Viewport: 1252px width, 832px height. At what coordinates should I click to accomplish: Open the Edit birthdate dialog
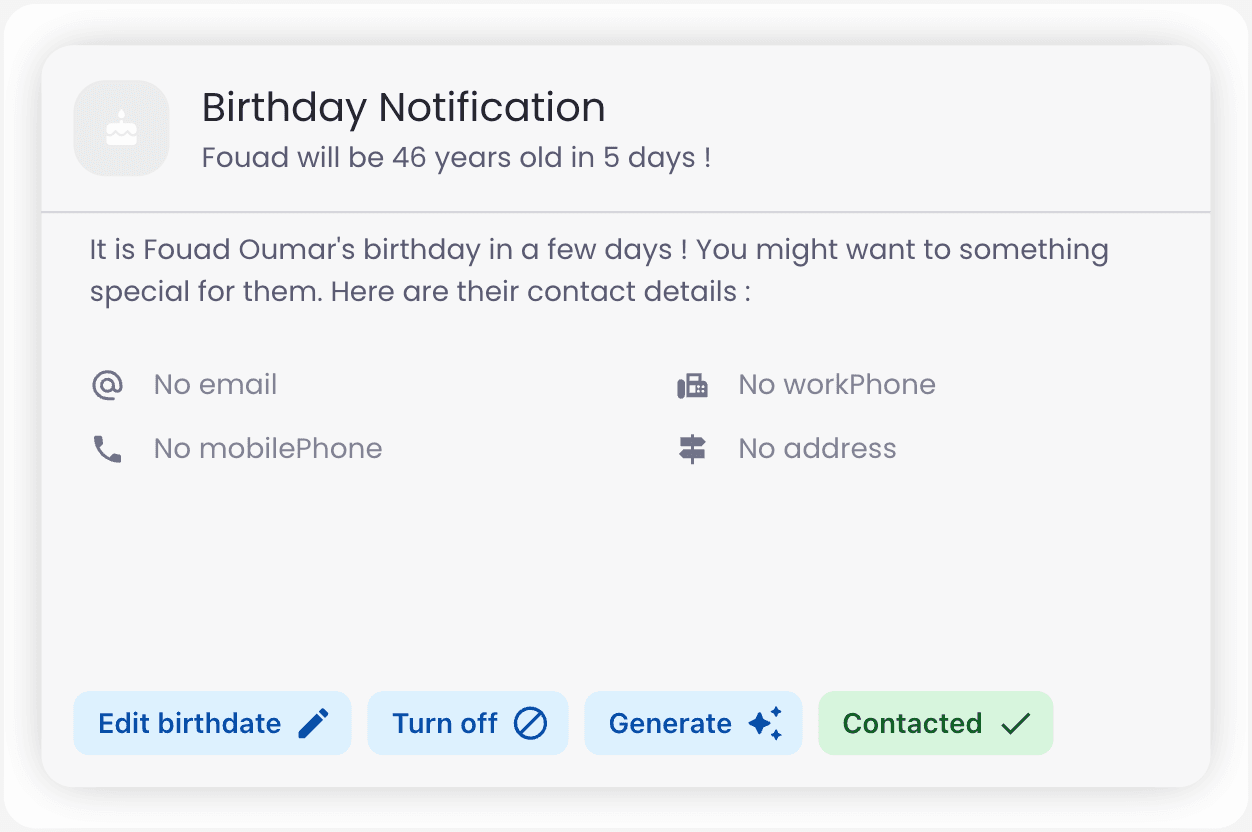(212, 722)
